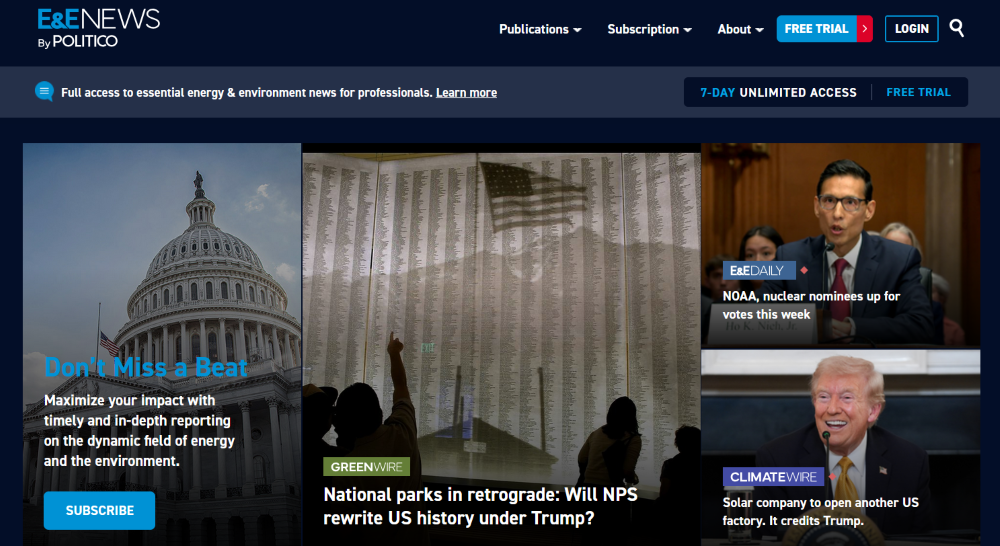Expand the Publications dropdown menu
Screen dimensions: 1000x546
pyautogui.click(x=540, y=29)
